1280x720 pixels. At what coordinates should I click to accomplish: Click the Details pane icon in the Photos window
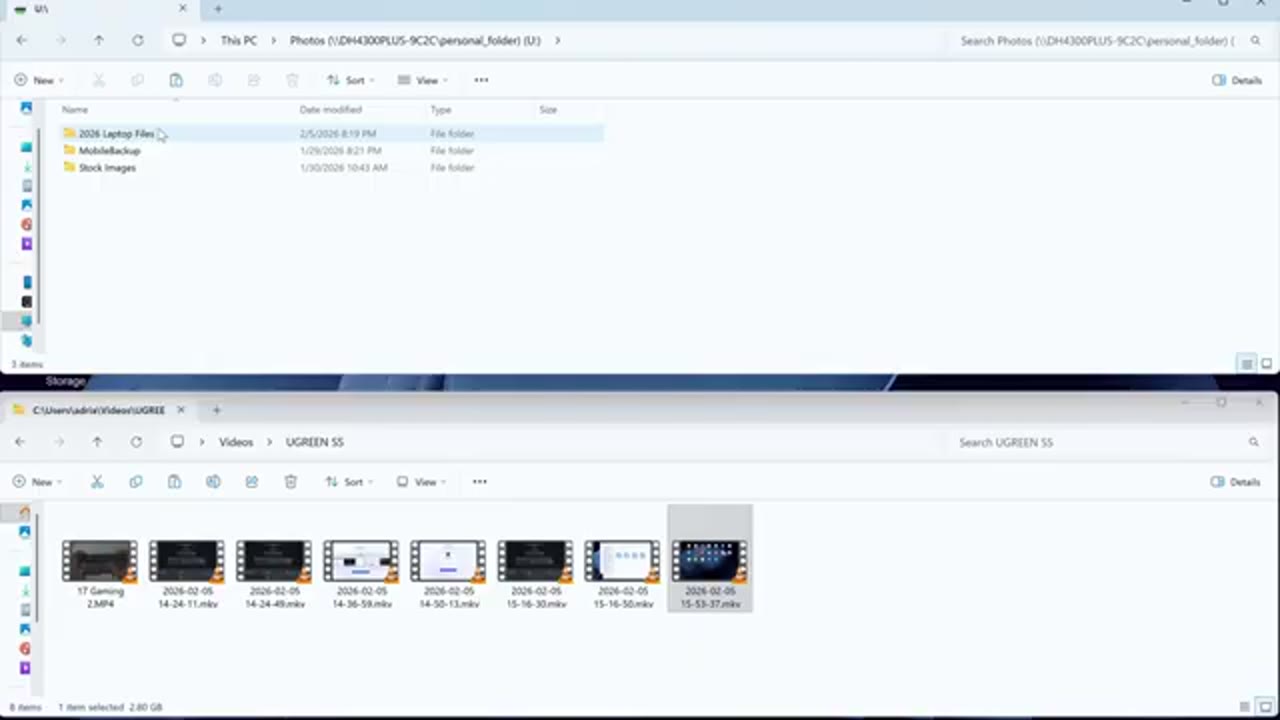coord(1237,80)
